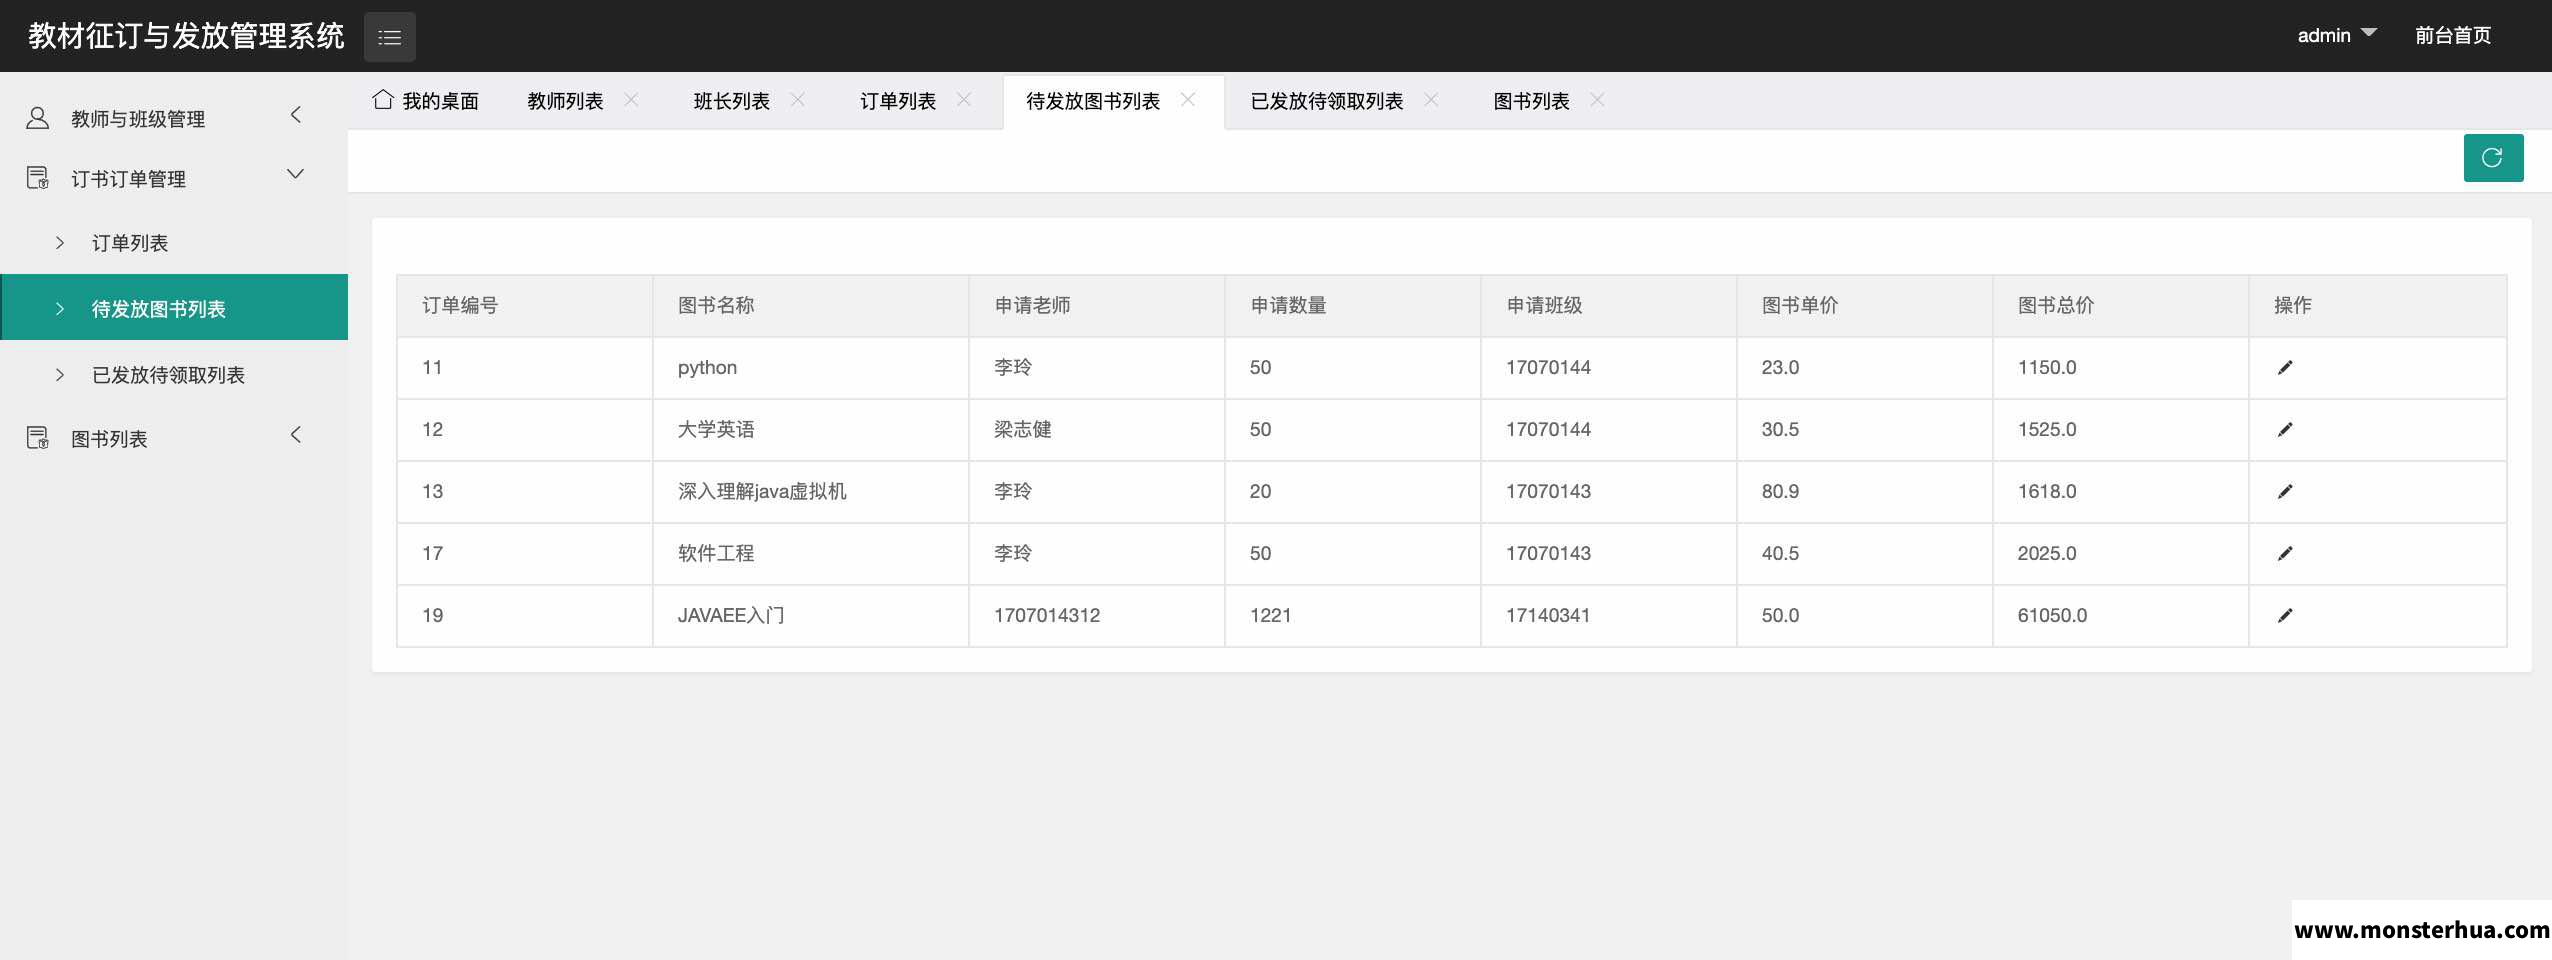Click total price 1150.0
The height and width of the screenshot is (960, 2552).
2047,368
